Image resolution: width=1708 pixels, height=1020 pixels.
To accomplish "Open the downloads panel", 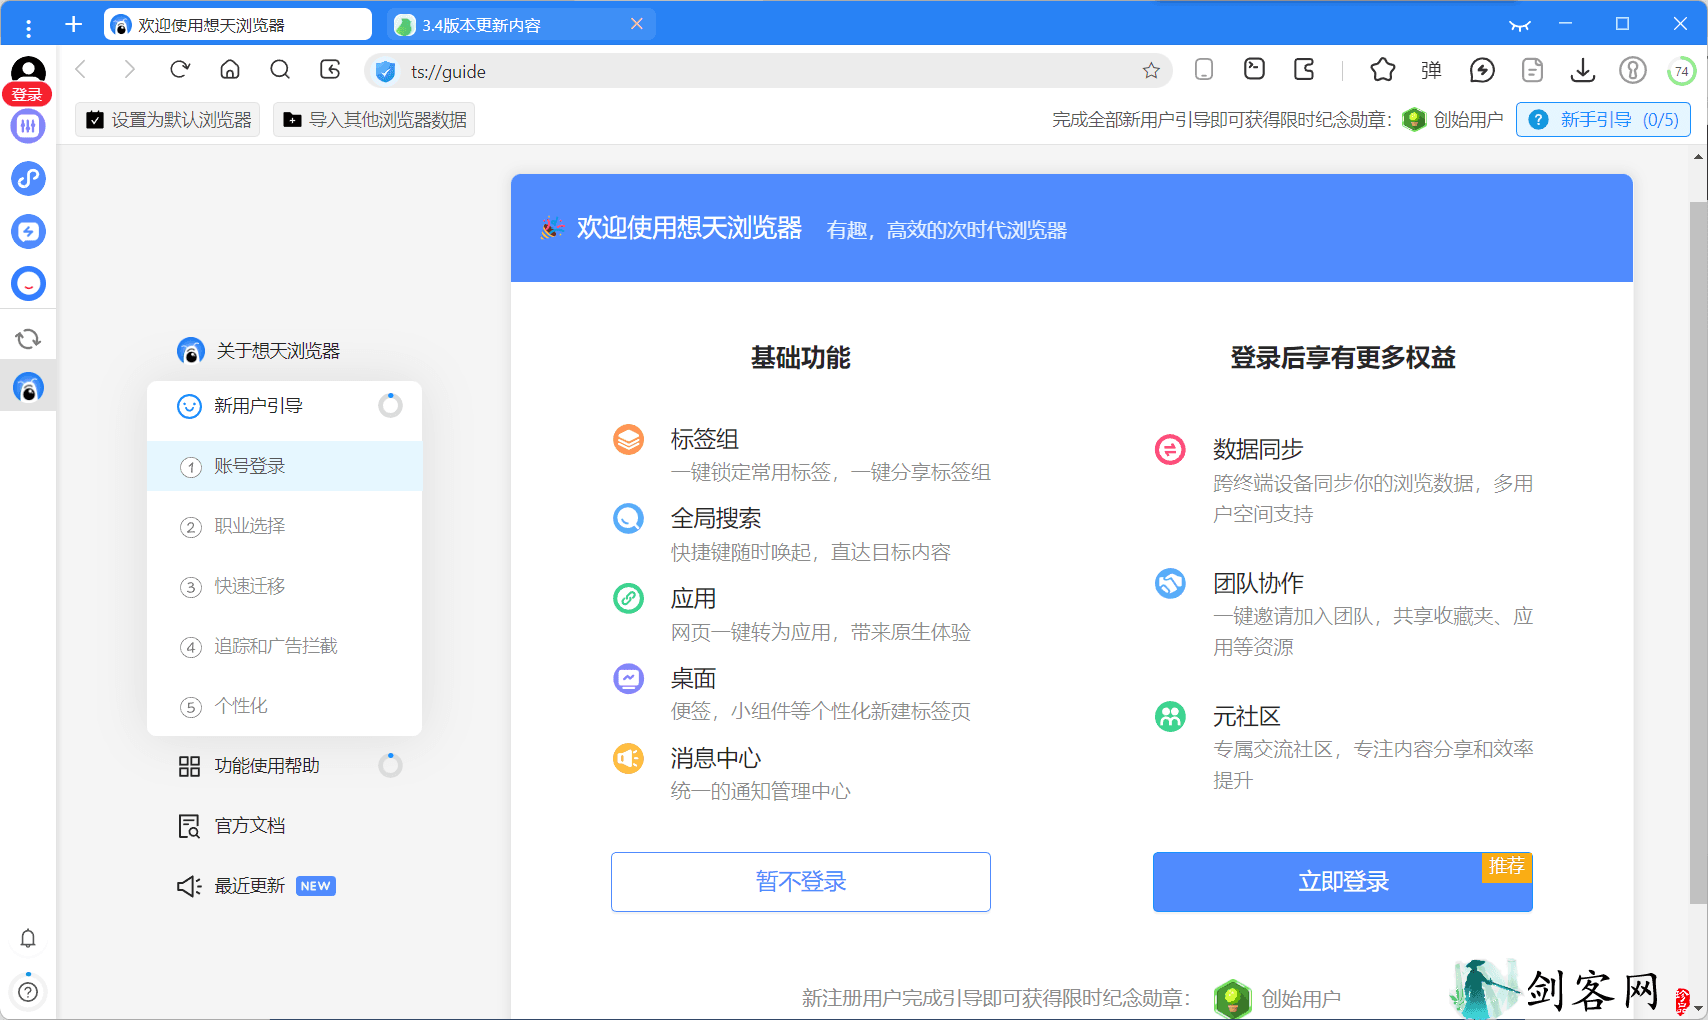I will coord(1582,70).
